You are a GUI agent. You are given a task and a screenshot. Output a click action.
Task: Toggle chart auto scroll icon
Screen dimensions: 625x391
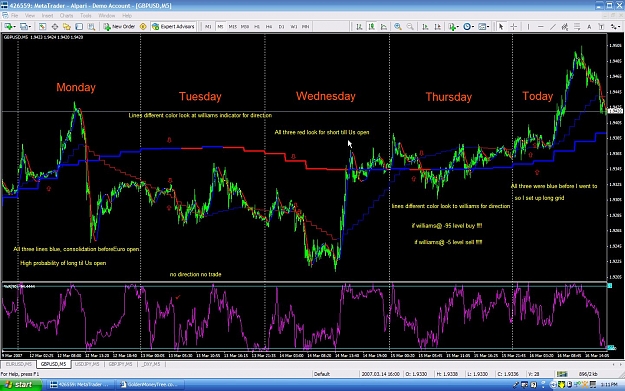tap(425, 26)
